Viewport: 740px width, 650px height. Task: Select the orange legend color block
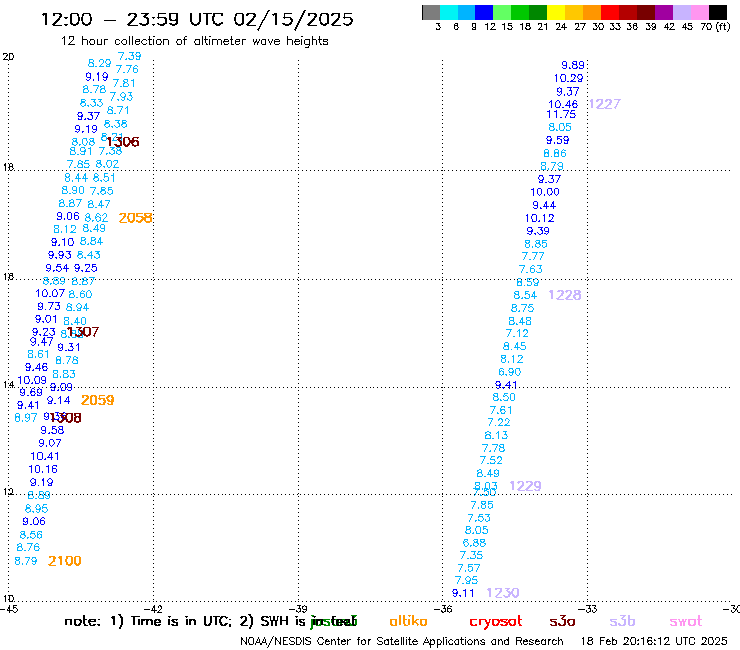591,12
